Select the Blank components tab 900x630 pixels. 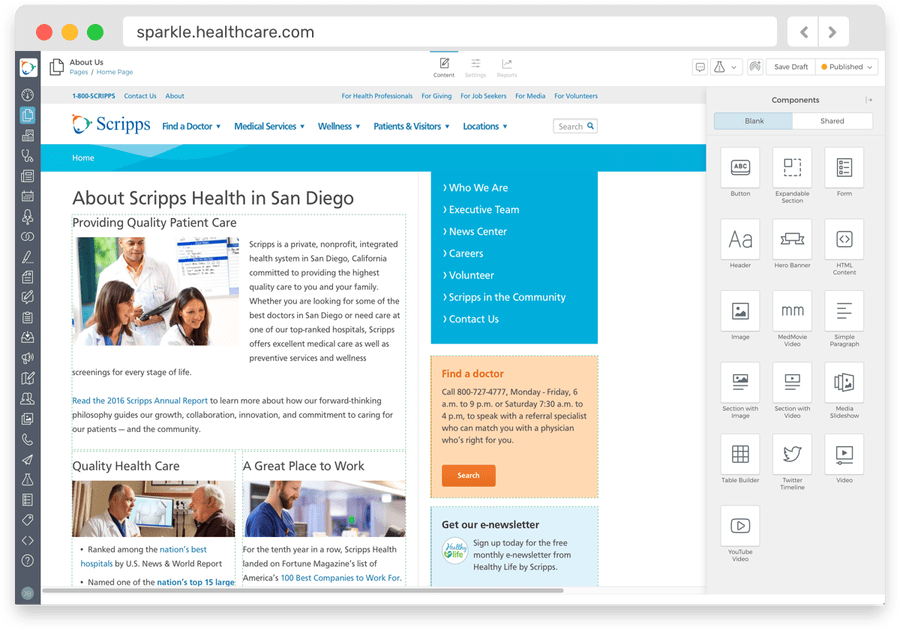coord(754,121)
